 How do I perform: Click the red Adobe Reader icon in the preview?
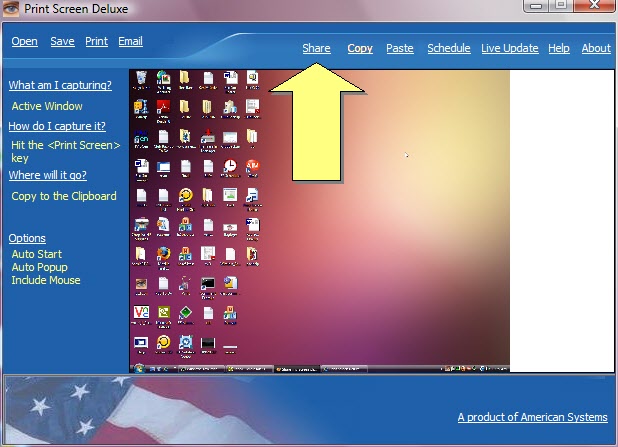click(x=163, y=107)
